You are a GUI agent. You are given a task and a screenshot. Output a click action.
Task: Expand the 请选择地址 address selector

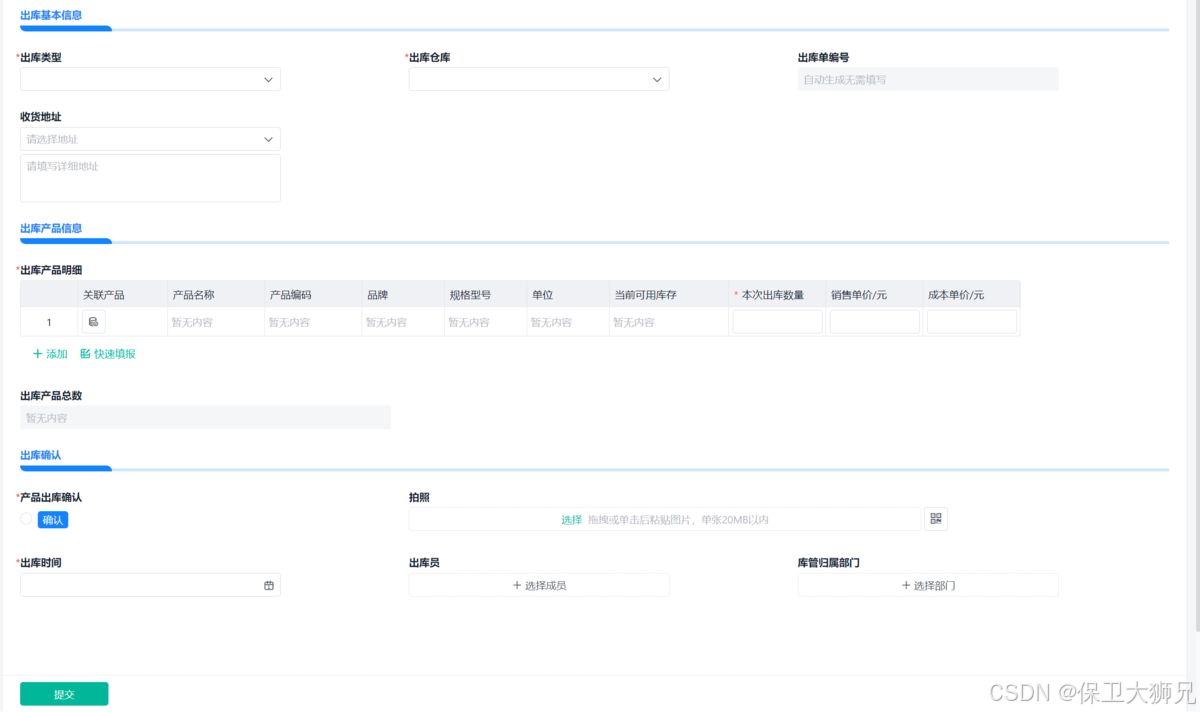(150, 139)
